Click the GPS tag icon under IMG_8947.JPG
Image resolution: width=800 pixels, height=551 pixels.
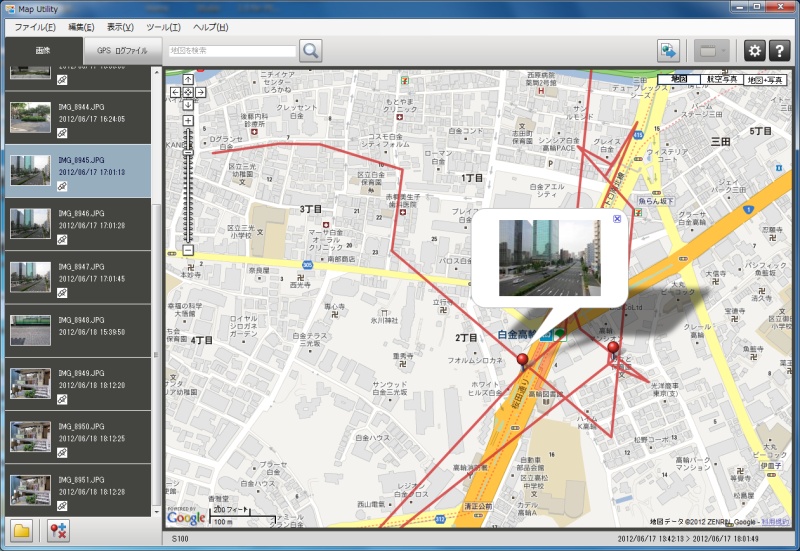point(62,293)
